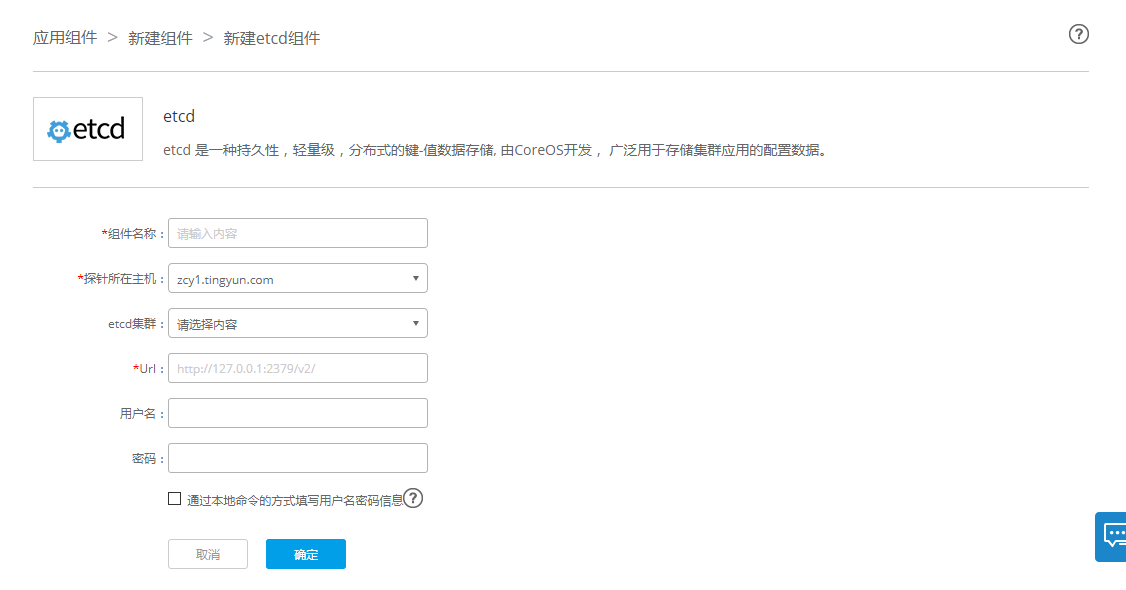Open the help icon at top right
This screenshot has height=590, width=1126.
coord(1078,34)
